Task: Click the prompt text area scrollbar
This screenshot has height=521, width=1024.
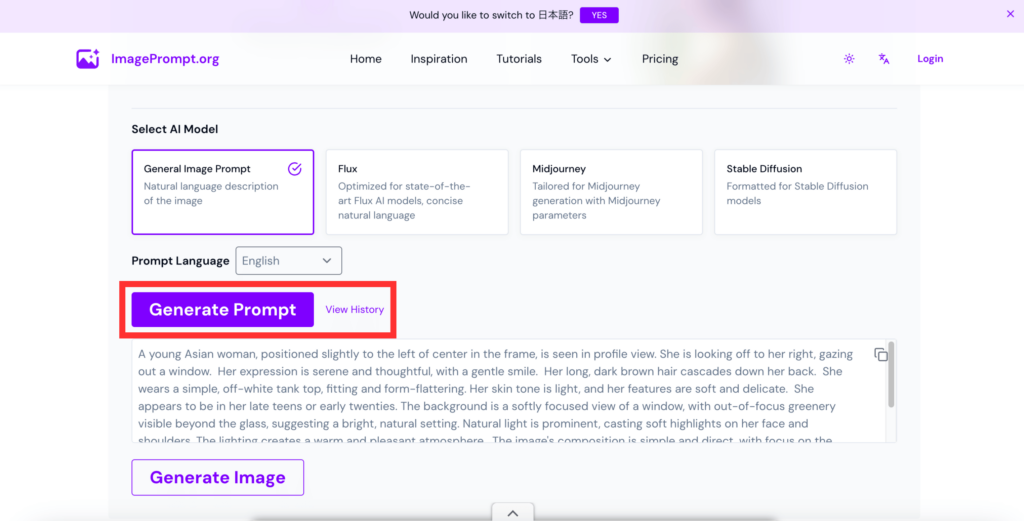Action: (x=891, y=375)
